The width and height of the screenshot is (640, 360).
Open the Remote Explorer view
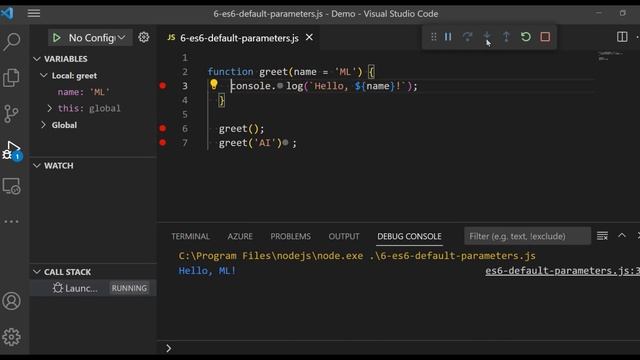(x=11, y=186)
